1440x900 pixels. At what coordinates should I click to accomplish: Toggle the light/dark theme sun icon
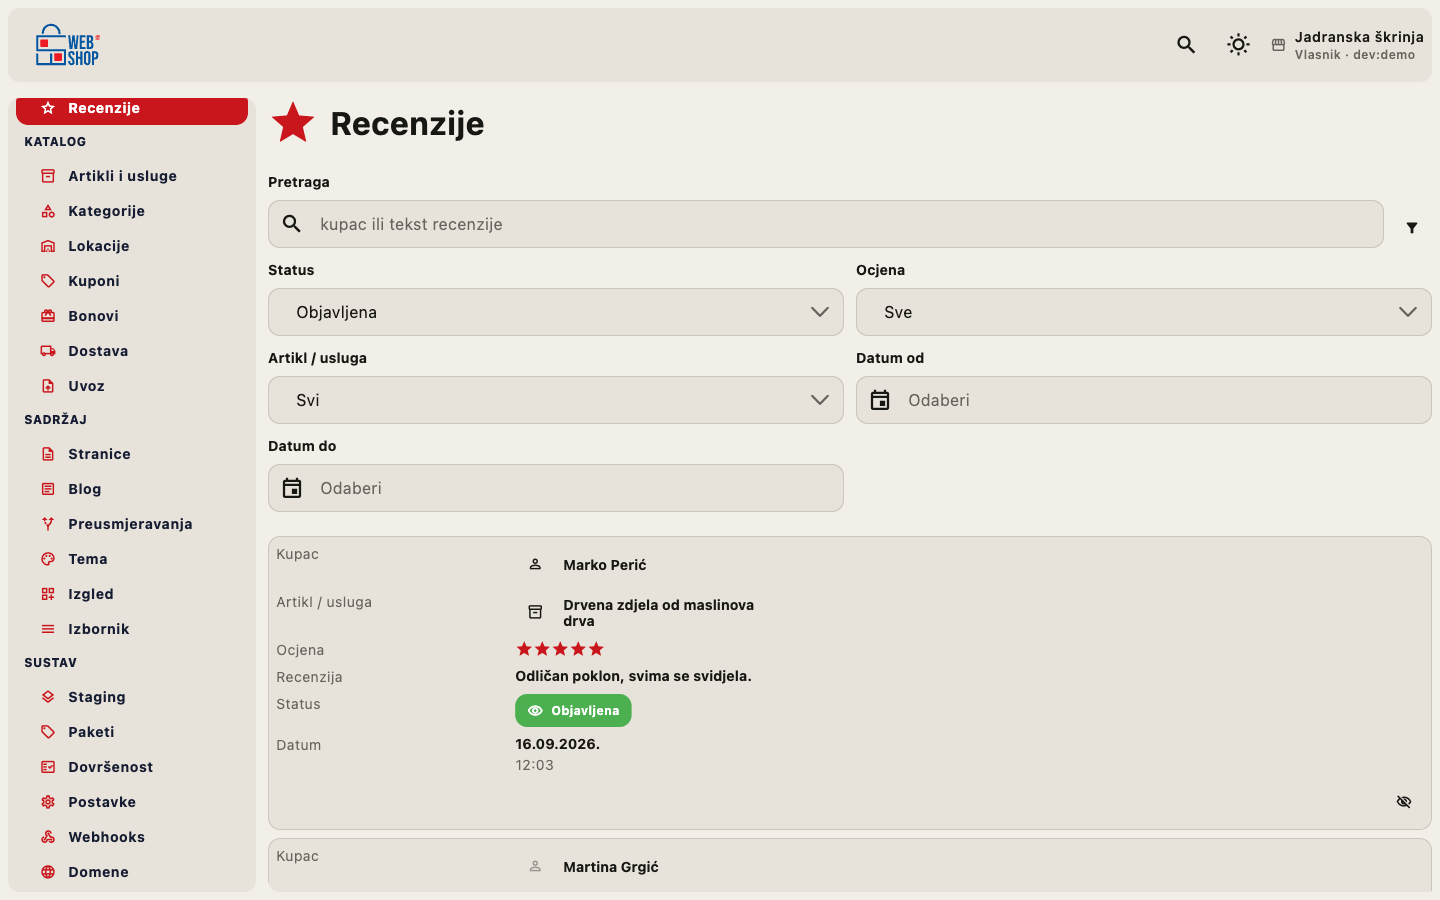click(x=1238, y=44)
